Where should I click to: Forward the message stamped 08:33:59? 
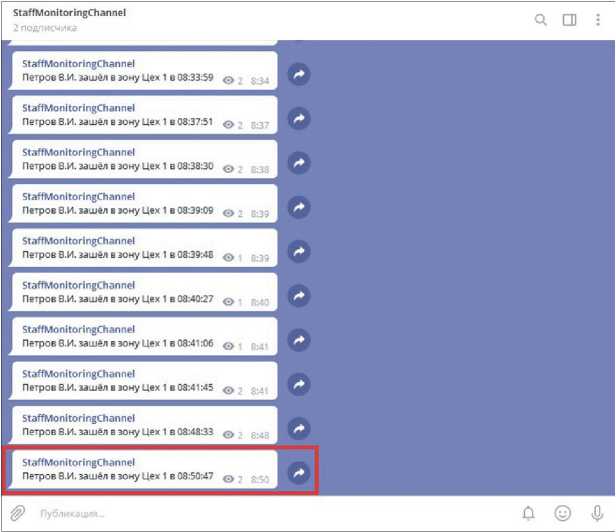click(x=299, y=74)
